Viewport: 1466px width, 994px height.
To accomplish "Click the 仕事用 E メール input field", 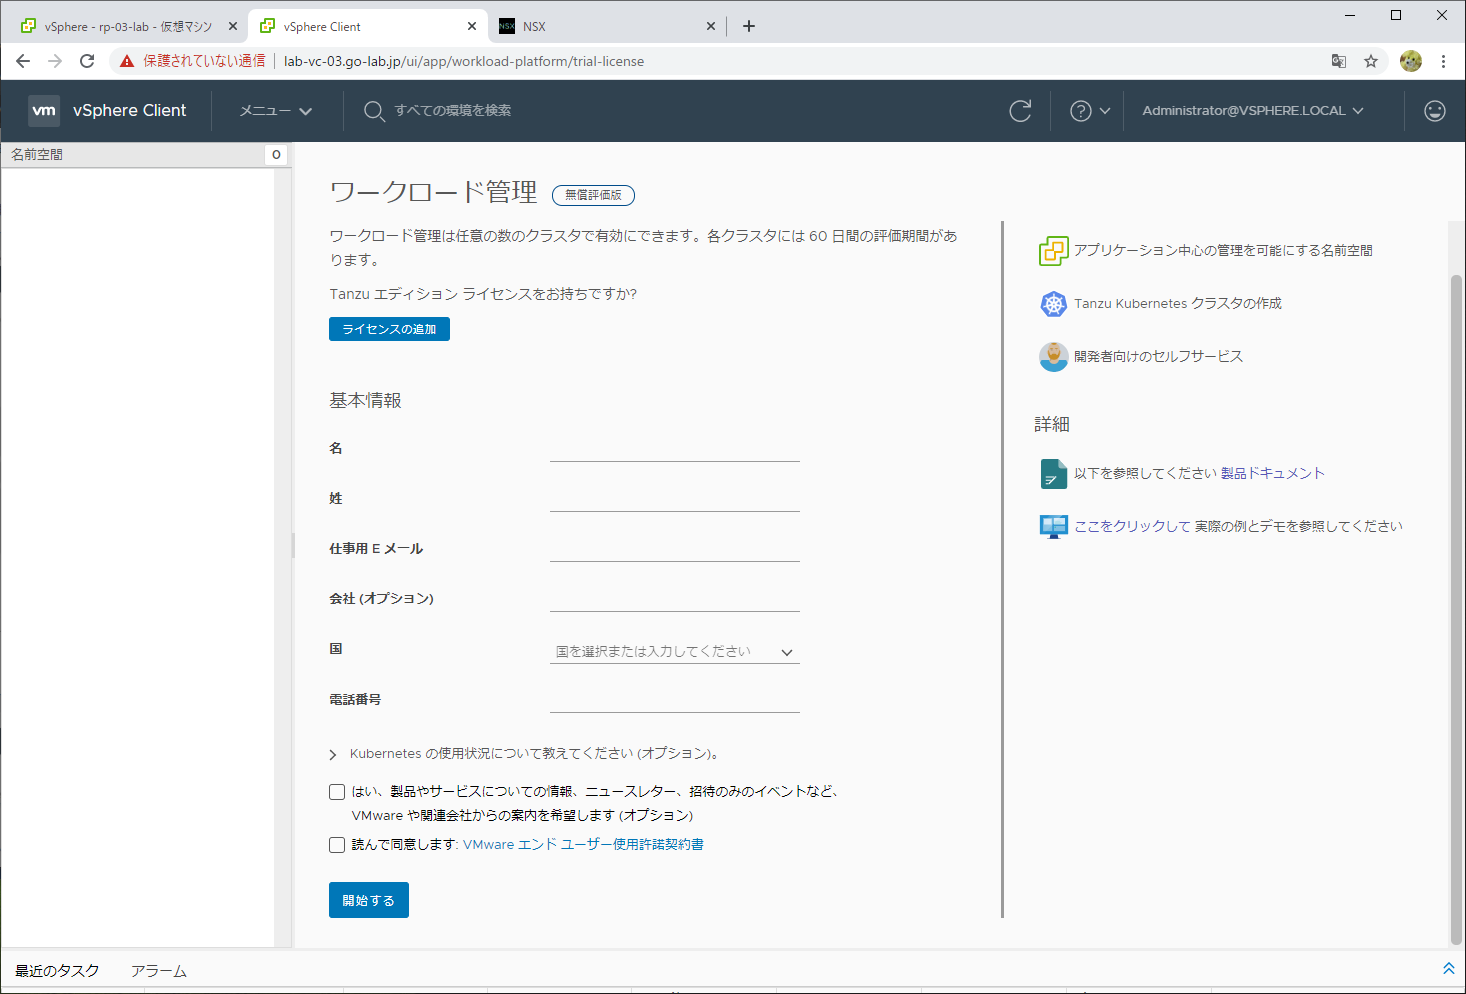I will (x=675, y=549).
